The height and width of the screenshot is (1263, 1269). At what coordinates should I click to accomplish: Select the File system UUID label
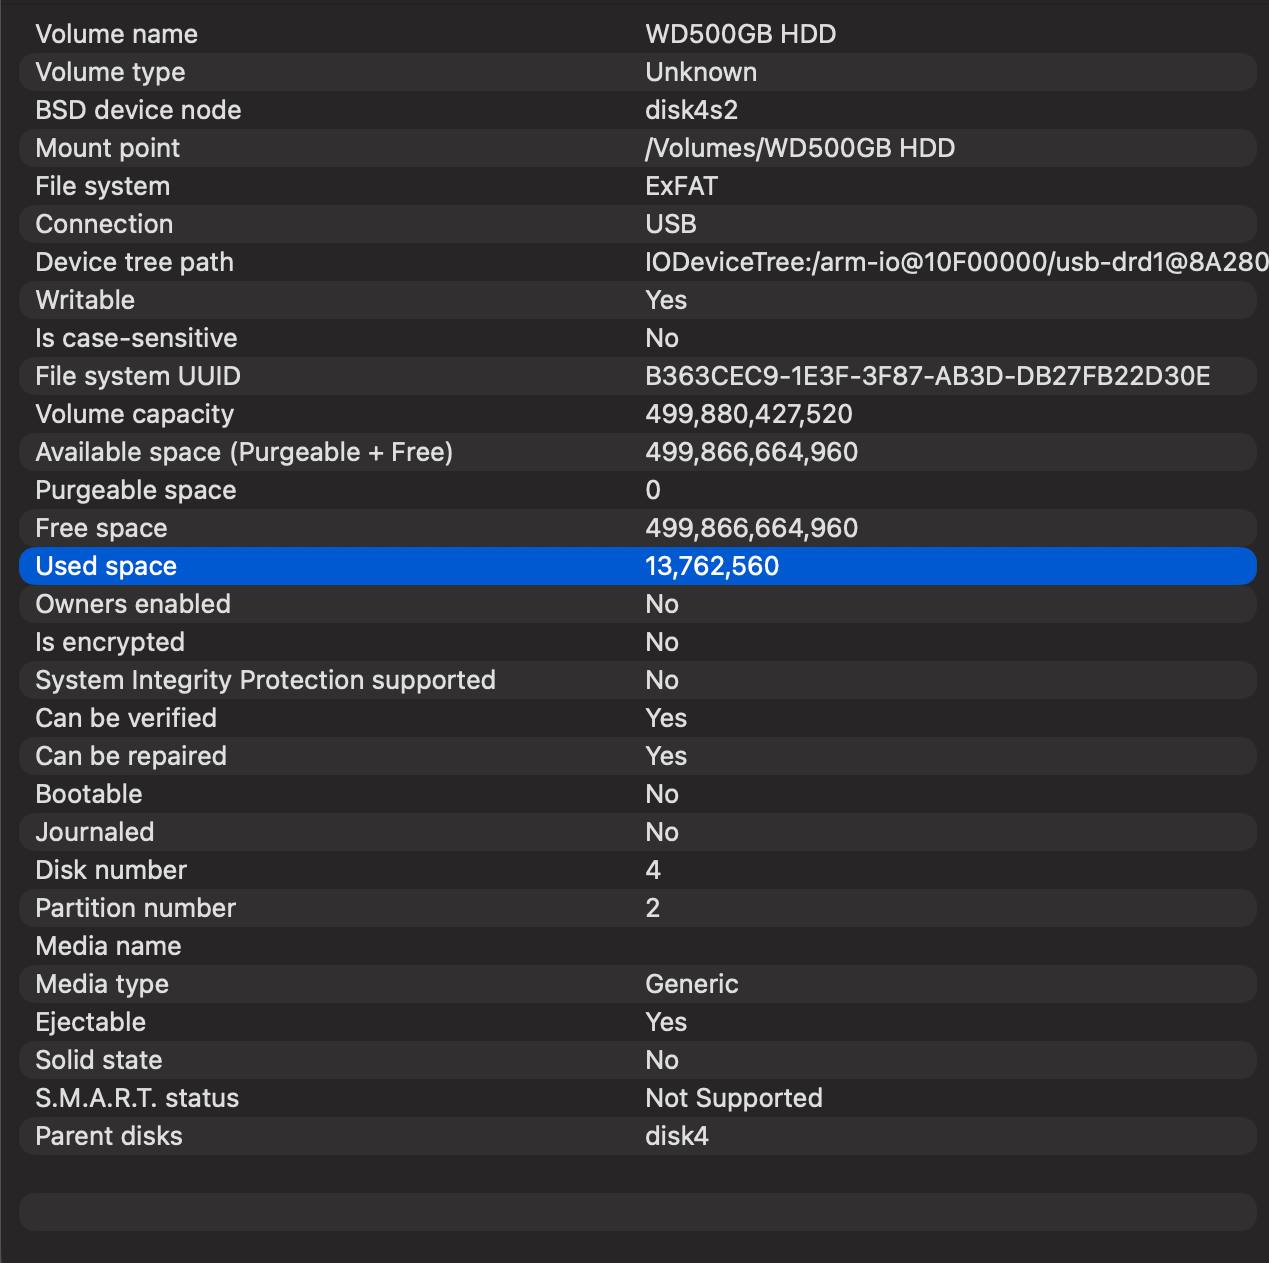[138, 376]
